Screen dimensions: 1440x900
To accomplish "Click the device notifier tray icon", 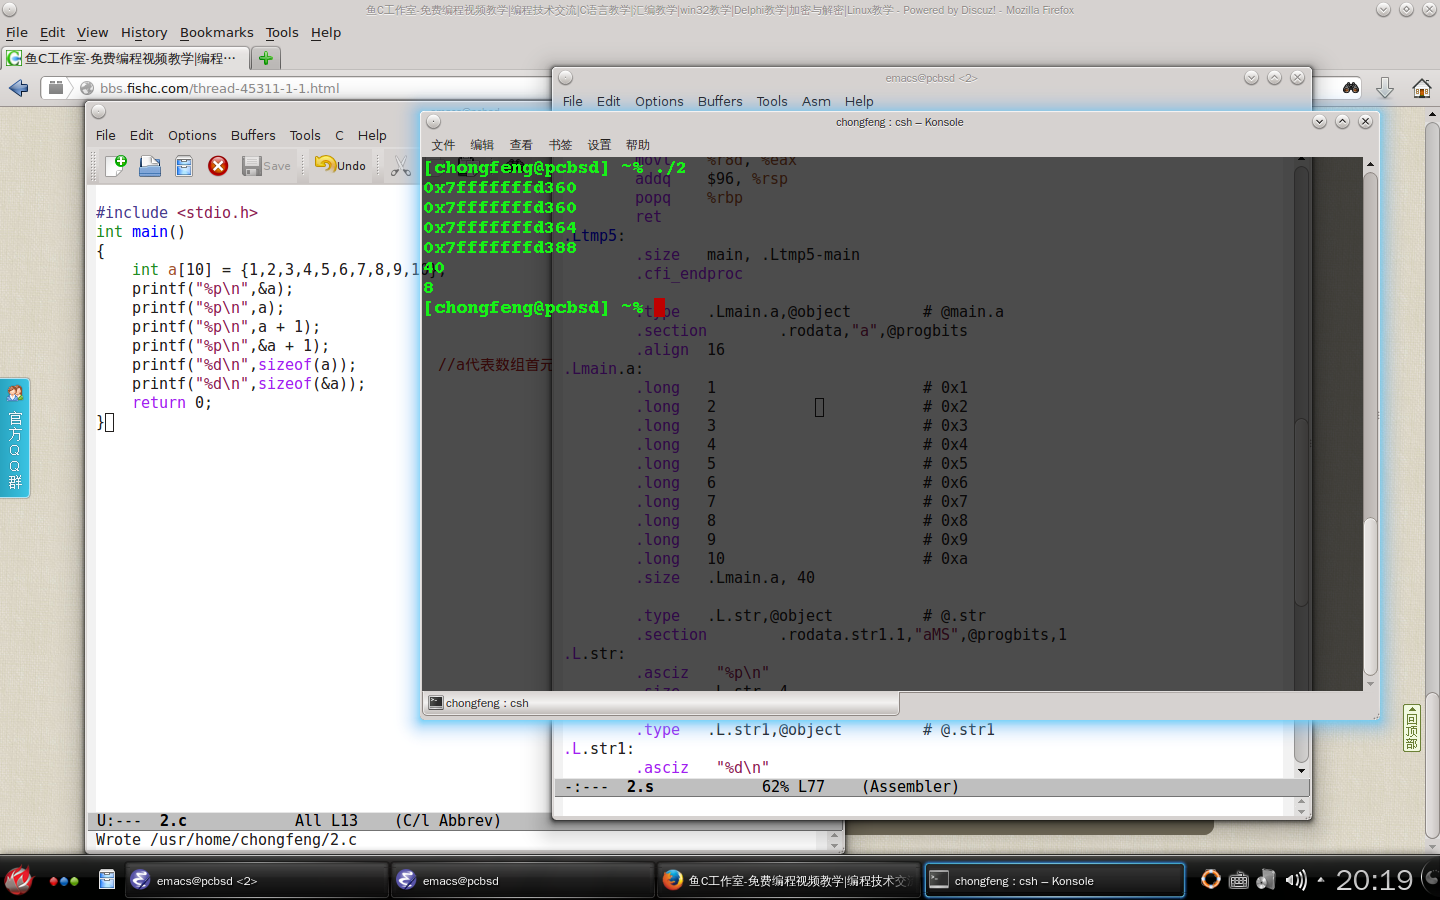I will (1266, 880).
